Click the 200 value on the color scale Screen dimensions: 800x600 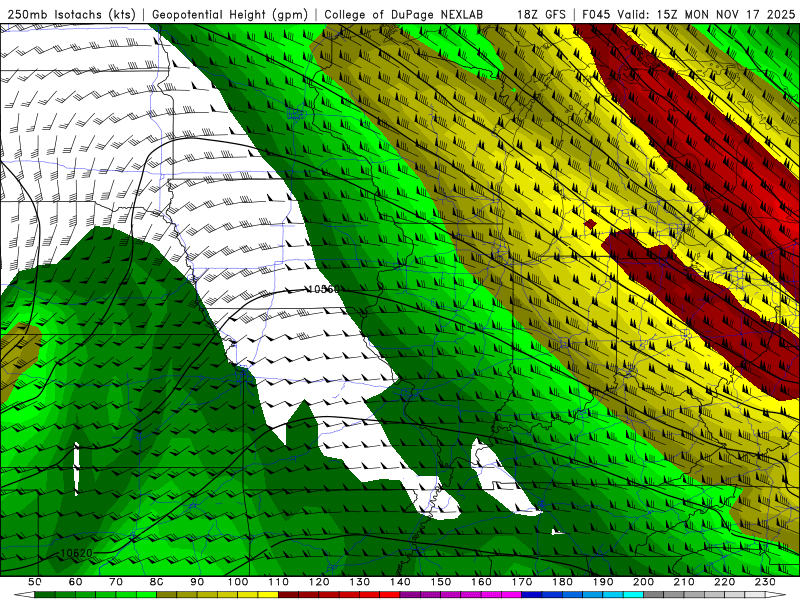[x=643, y=582]
